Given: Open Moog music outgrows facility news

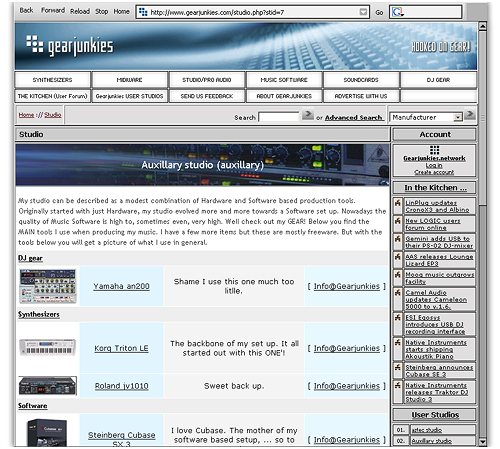Looking at the screenshot, I should 440,278.
